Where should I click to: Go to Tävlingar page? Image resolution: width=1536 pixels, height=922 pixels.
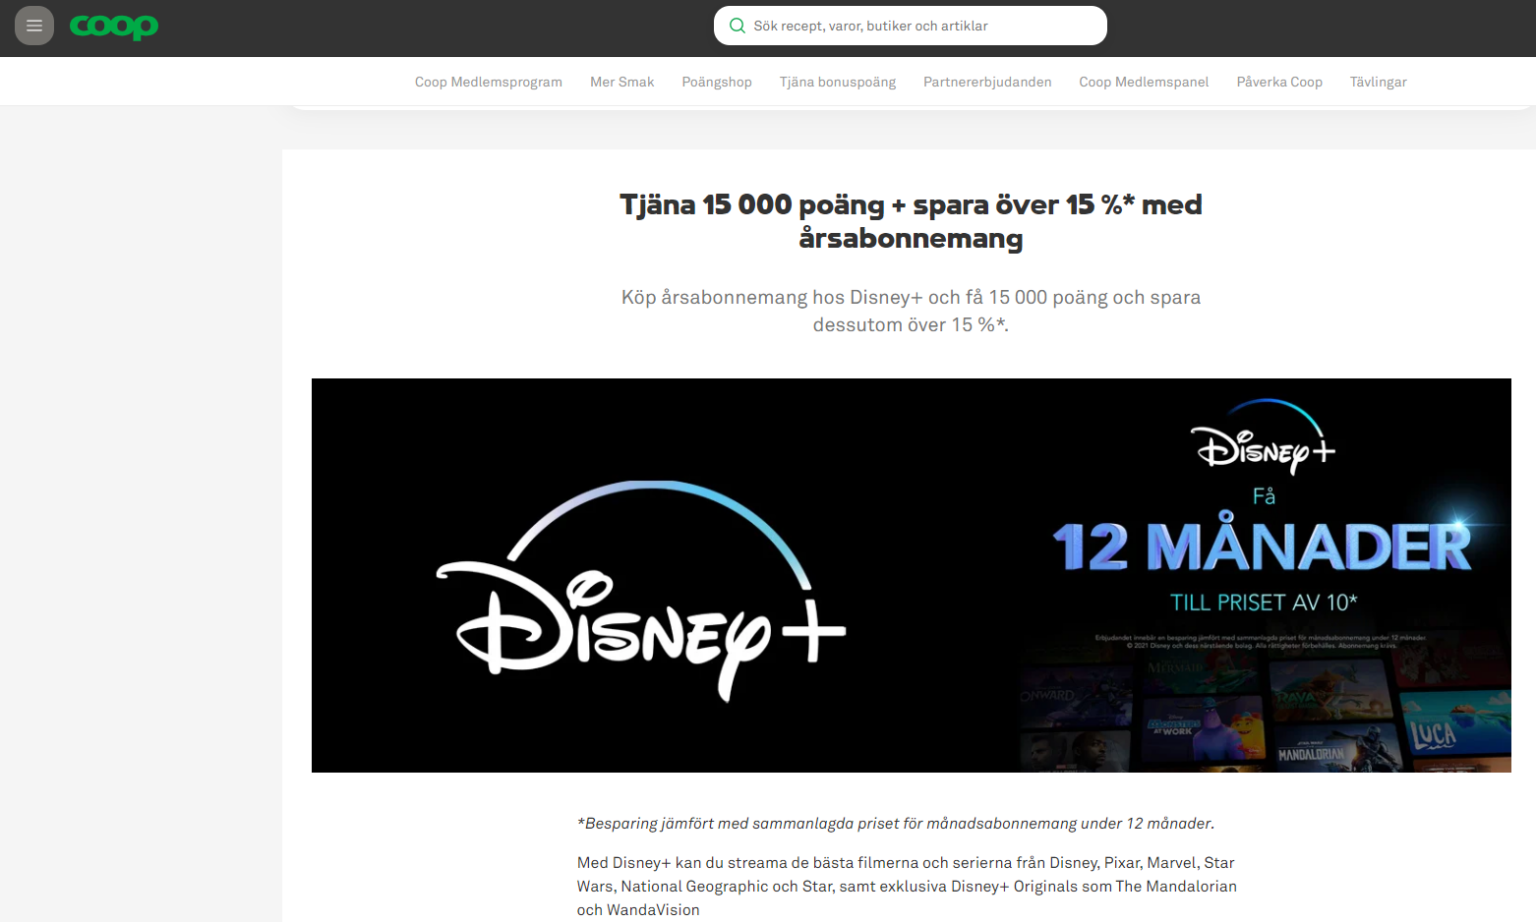(1378, 82)
